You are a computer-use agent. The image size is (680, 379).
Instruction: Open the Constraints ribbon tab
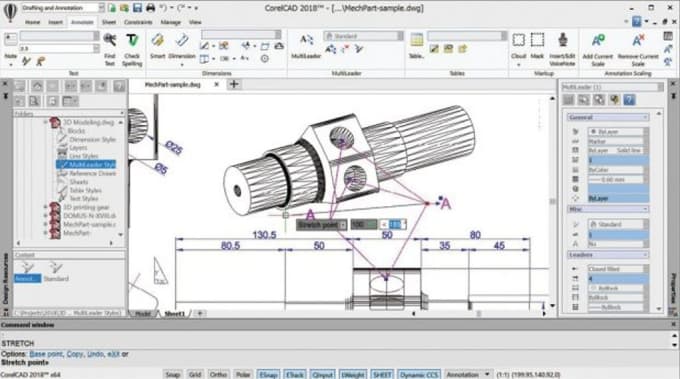click(138, 22)
